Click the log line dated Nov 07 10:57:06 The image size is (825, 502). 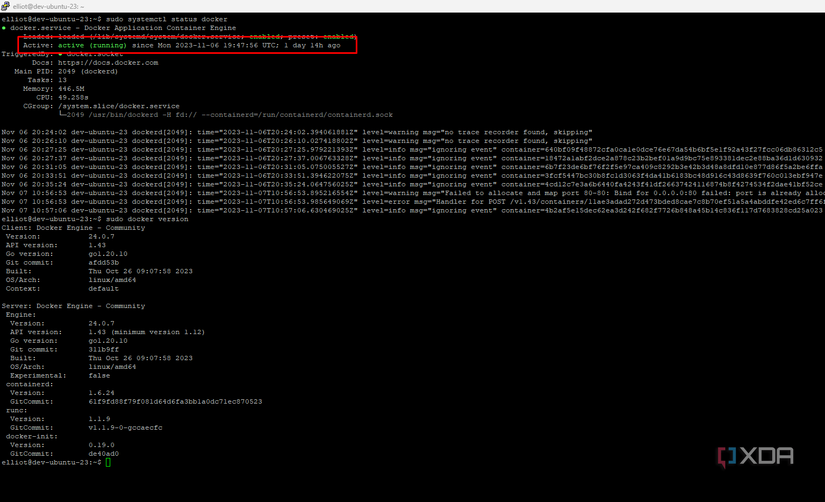pos(412,210)
